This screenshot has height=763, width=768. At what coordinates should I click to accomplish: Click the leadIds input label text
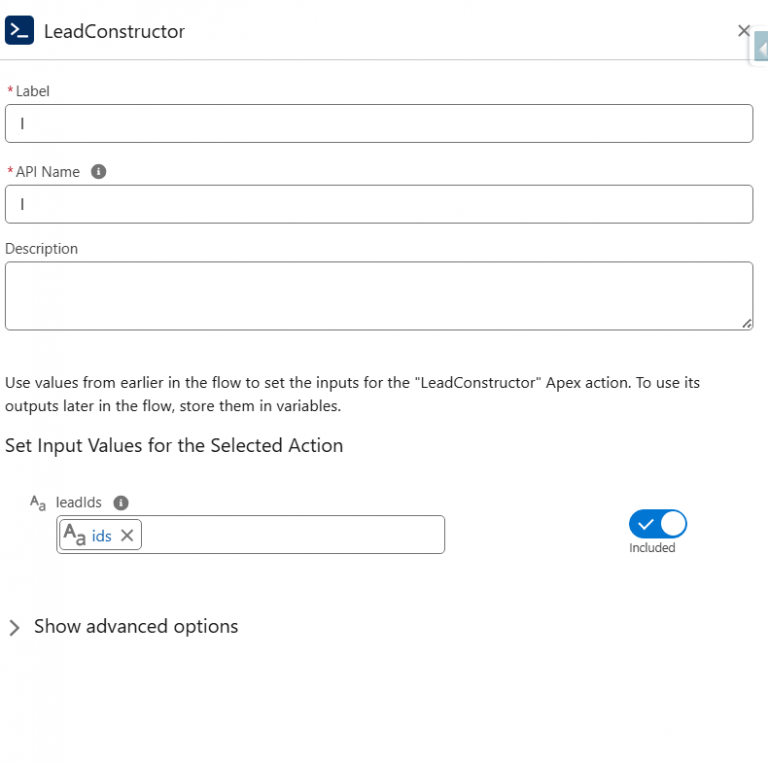coord(78,503)
